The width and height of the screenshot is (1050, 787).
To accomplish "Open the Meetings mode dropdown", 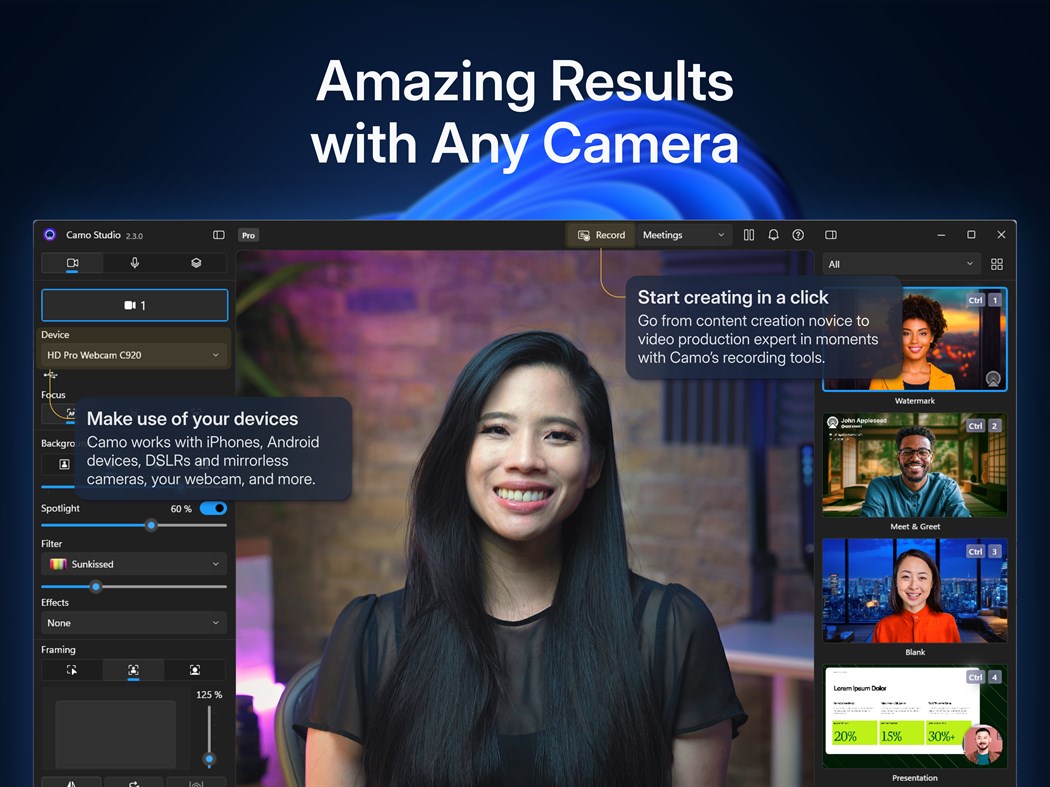I will [684, 235].
